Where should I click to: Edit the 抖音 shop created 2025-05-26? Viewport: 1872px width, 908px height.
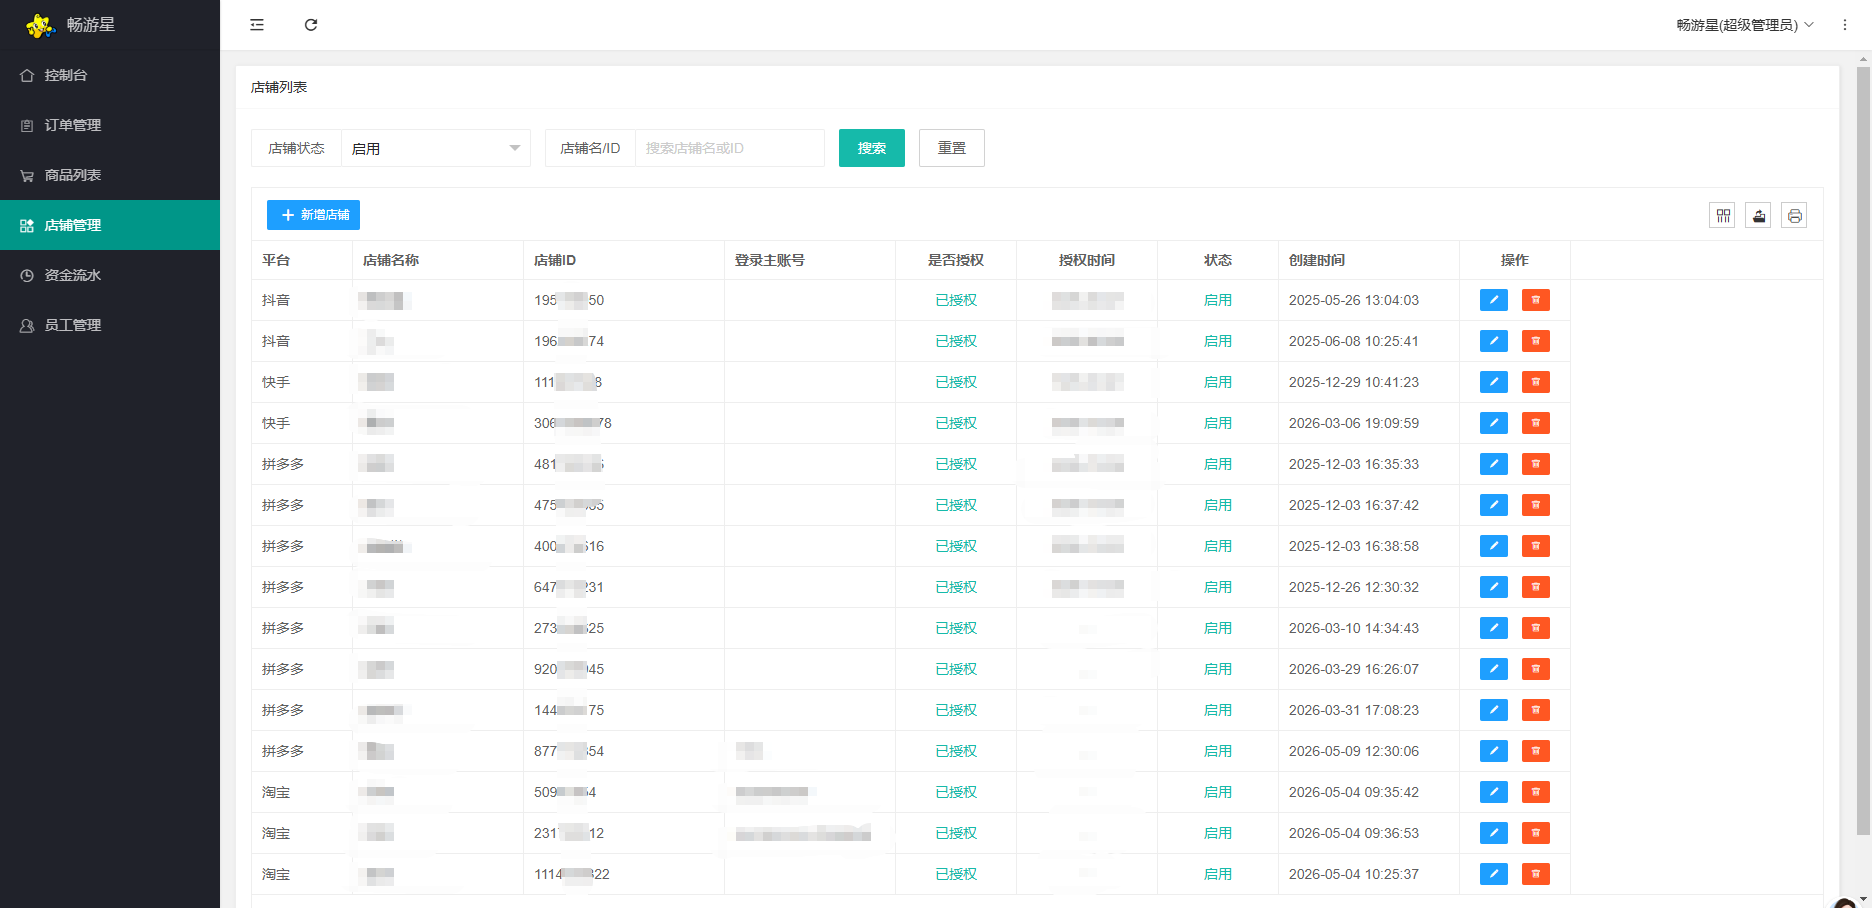click(1494, 300)
